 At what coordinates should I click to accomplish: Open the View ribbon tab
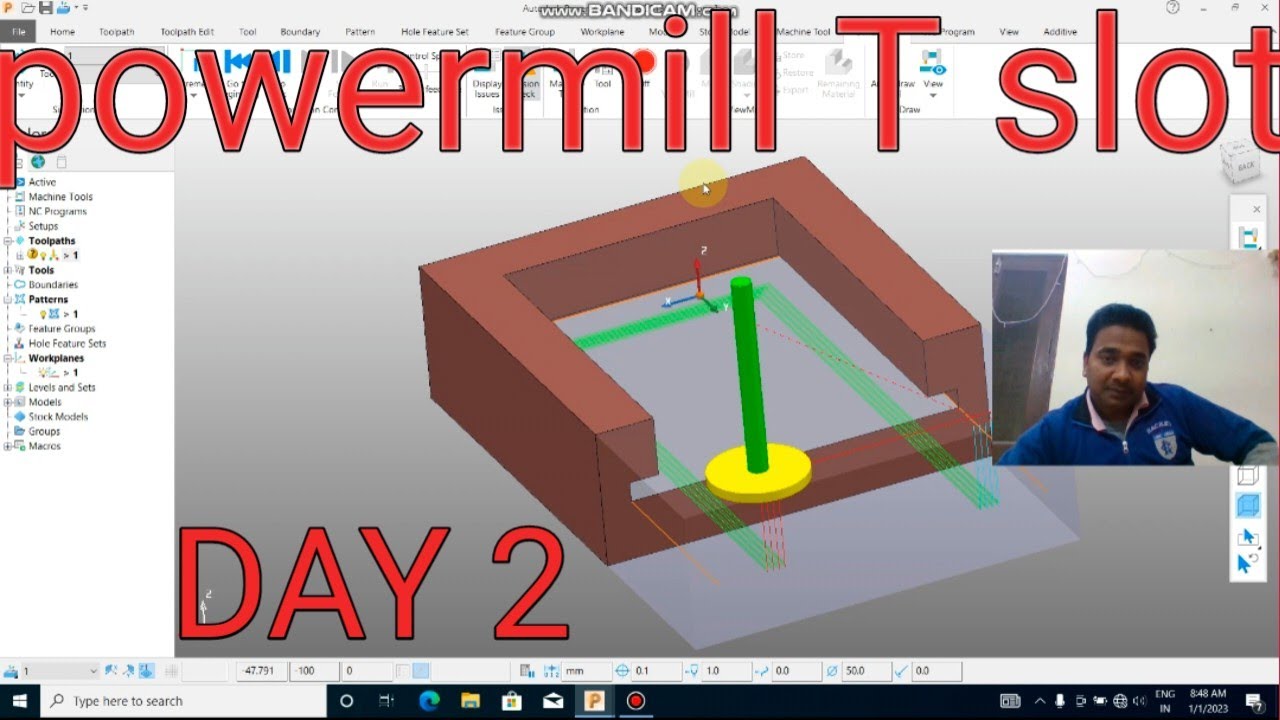tap(1009, 32)
